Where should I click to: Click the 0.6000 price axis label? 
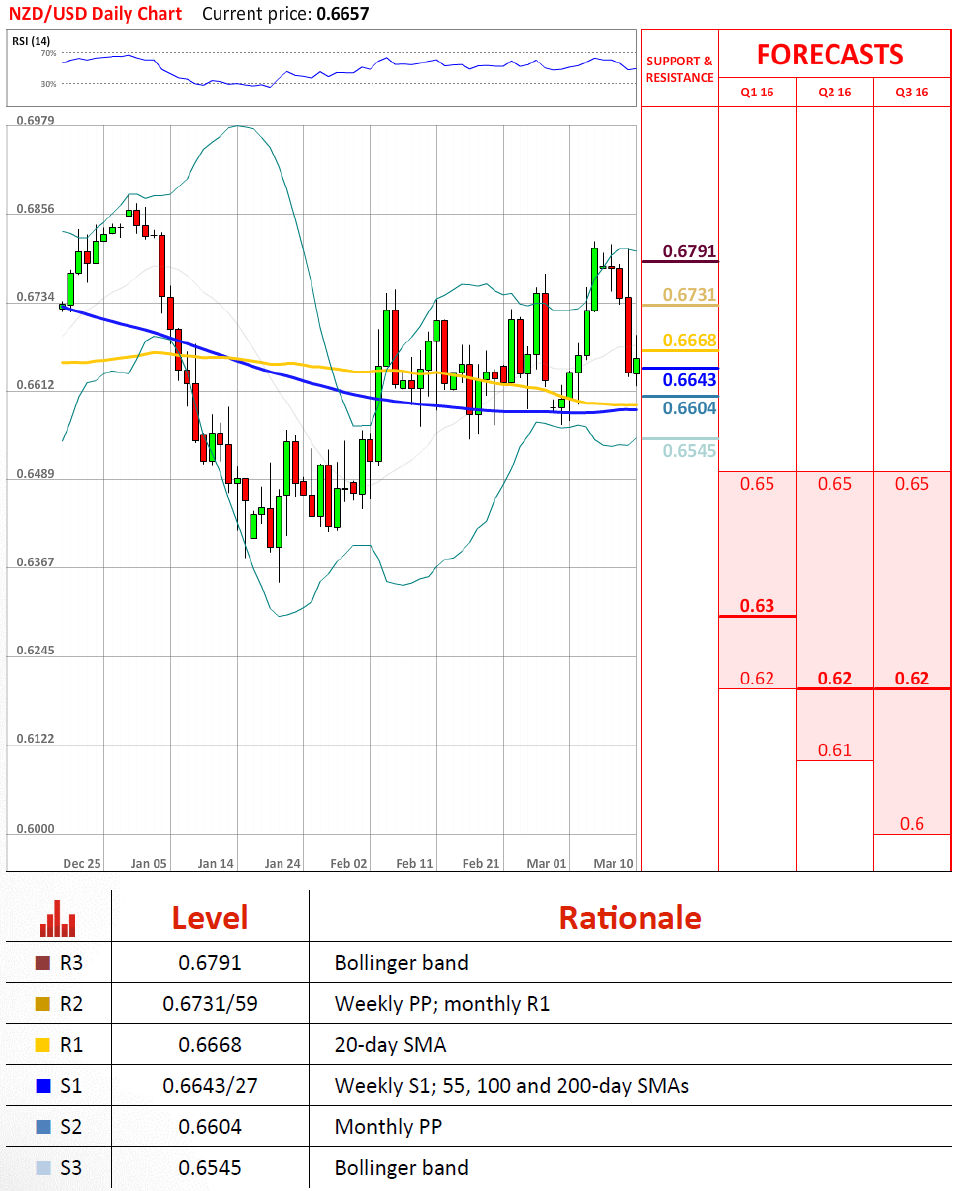[36, 829]
